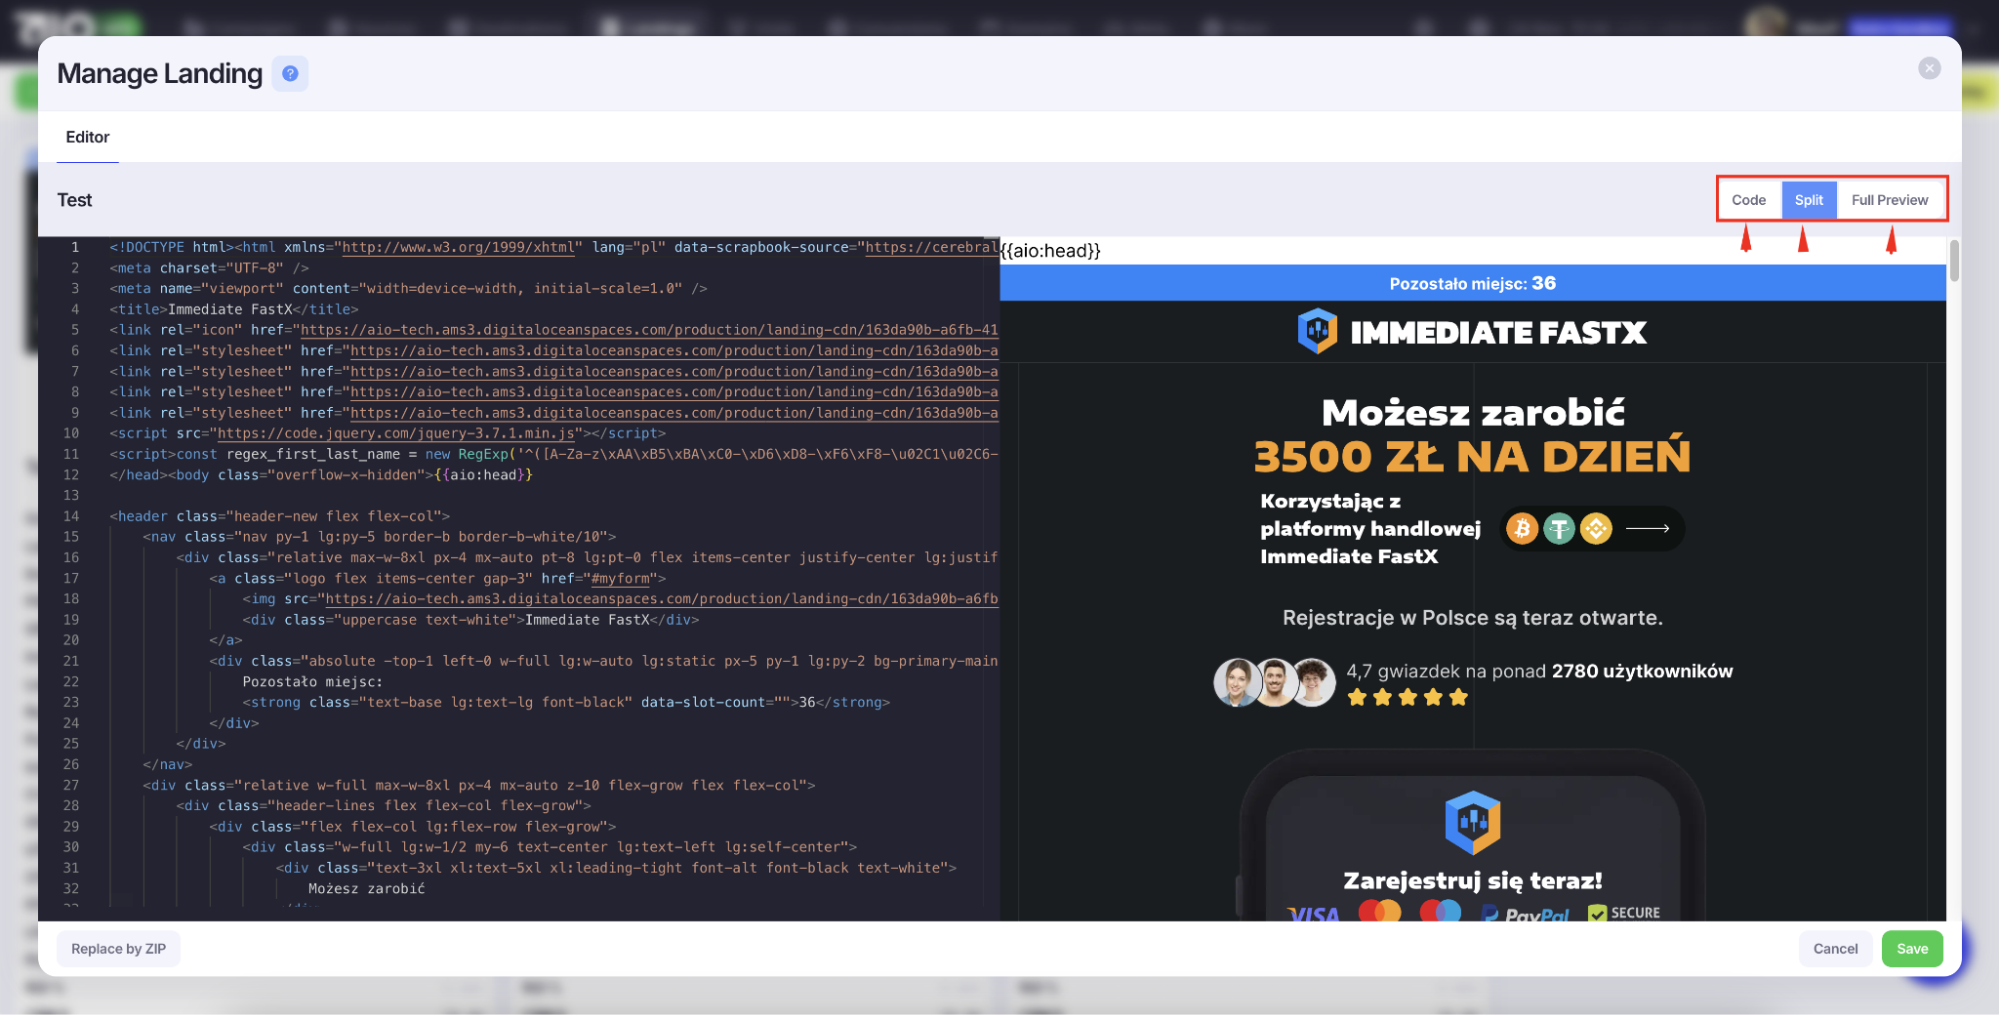Close the Manage Landing dialog with the X
1999x1016 pixels.
[1929, 68]
